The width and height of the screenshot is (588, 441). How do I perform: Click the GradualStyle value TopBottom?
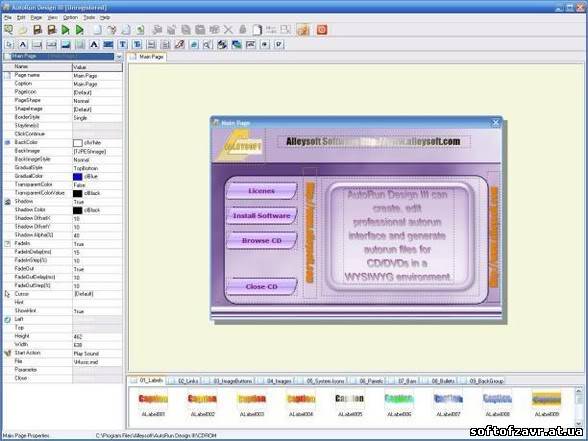97,168
